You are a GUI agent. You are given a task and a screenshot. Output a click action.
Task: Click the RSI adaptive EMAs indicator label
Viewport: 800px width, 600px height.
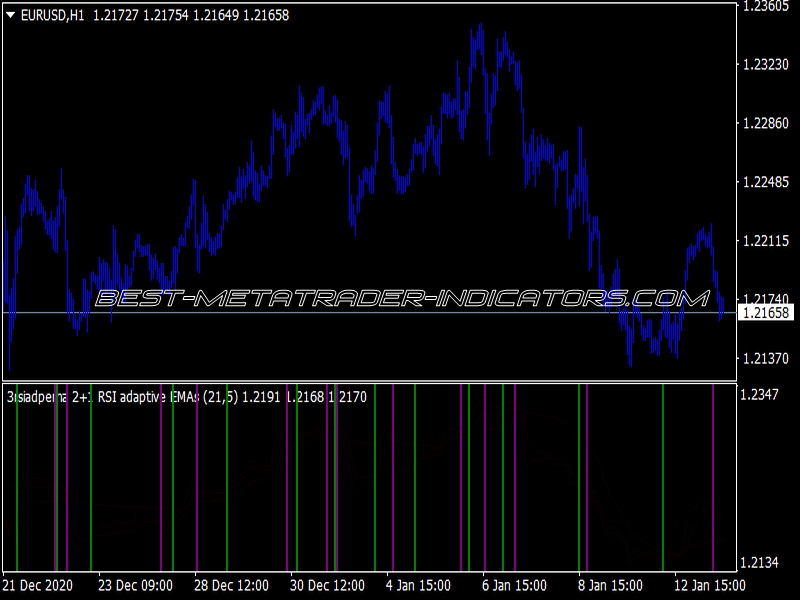pos(187,397)
